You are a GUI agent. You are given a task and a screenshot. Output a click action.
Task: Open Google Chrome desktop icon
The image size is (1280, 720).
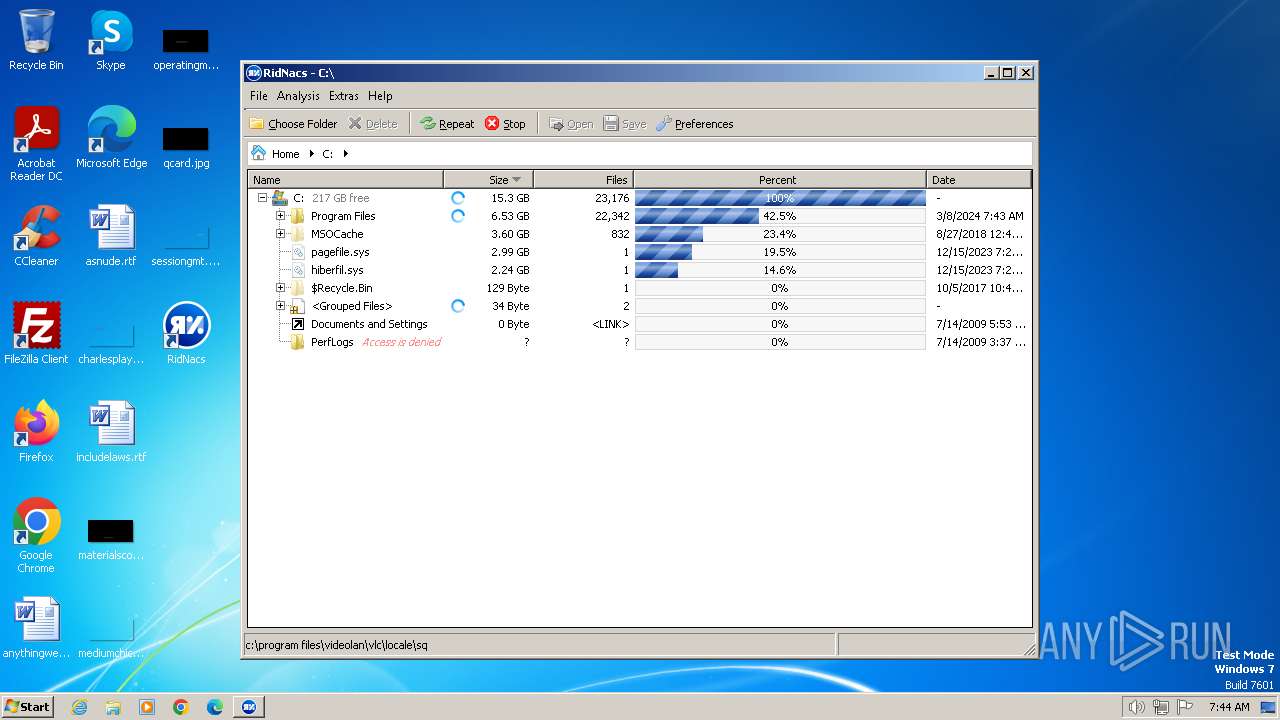[36, 536]
